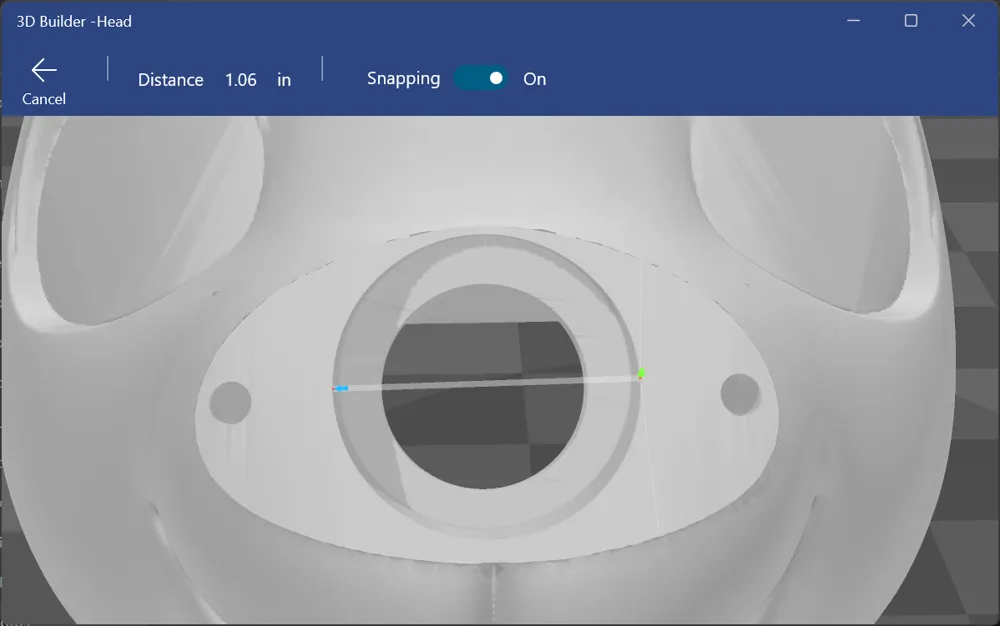
Task: Close the 3D Builder window
Action: [x=968, y=20]
